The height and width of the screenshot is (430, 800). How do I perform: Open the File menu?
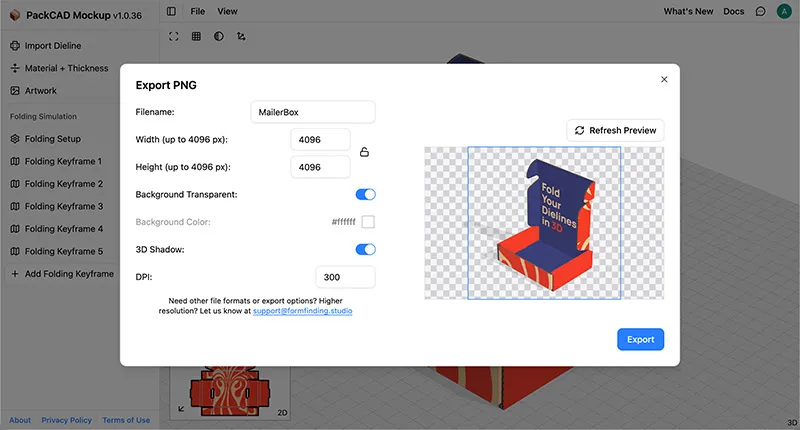(197, 11)
